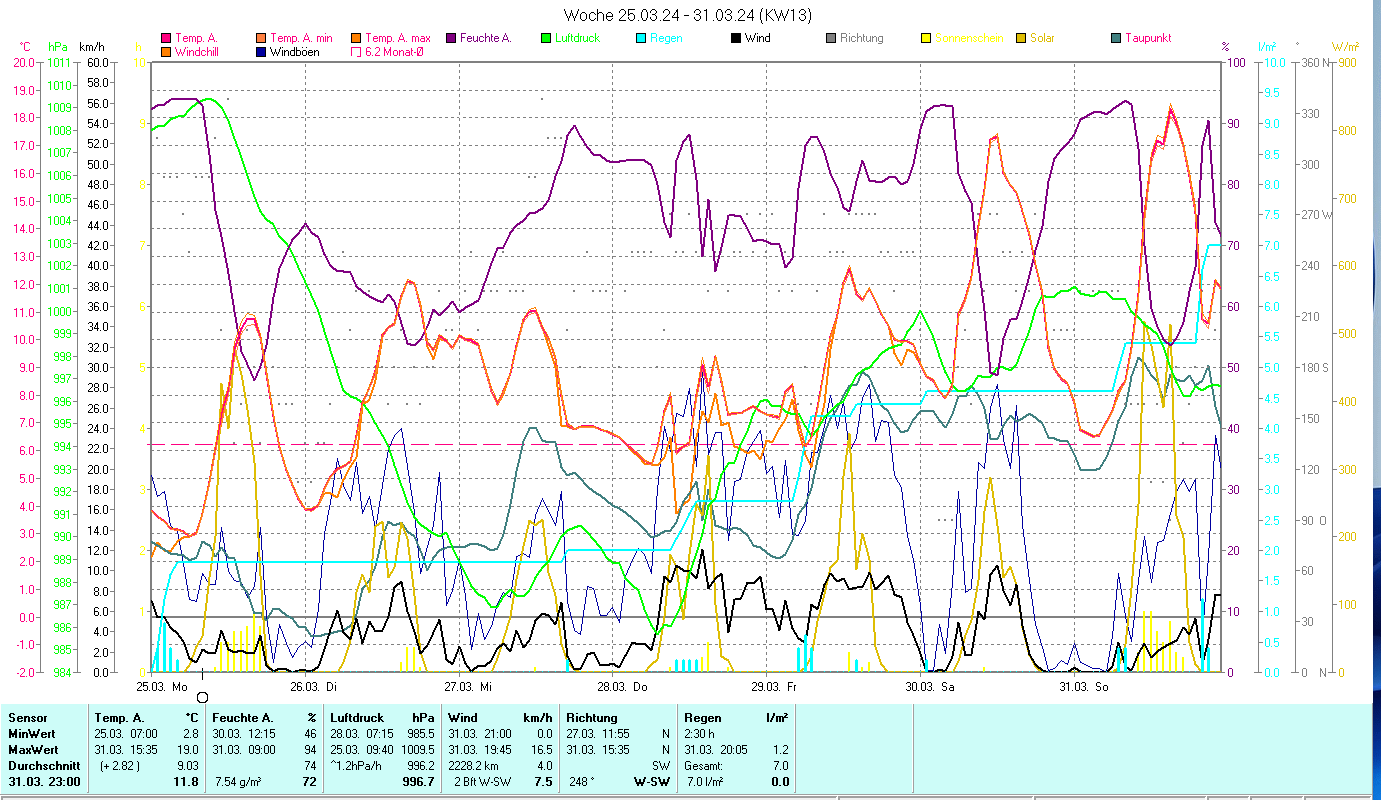The width and height of the screenshot is (1381, 800).
Task: Select the gray Richtung legend swatch
Action: pyautogui.click(x=830, y=38)
